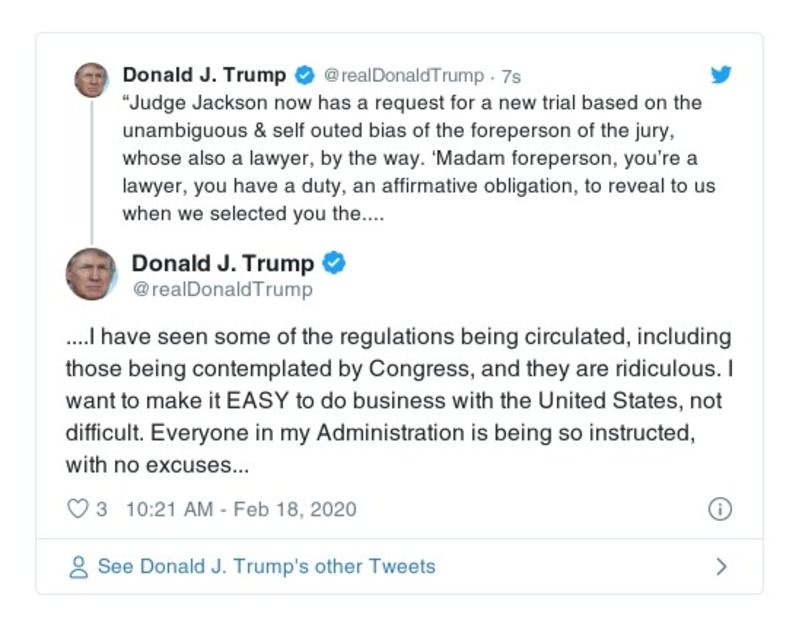Select the Judge Jackson parent tweet text

click(x=410, y=158)
